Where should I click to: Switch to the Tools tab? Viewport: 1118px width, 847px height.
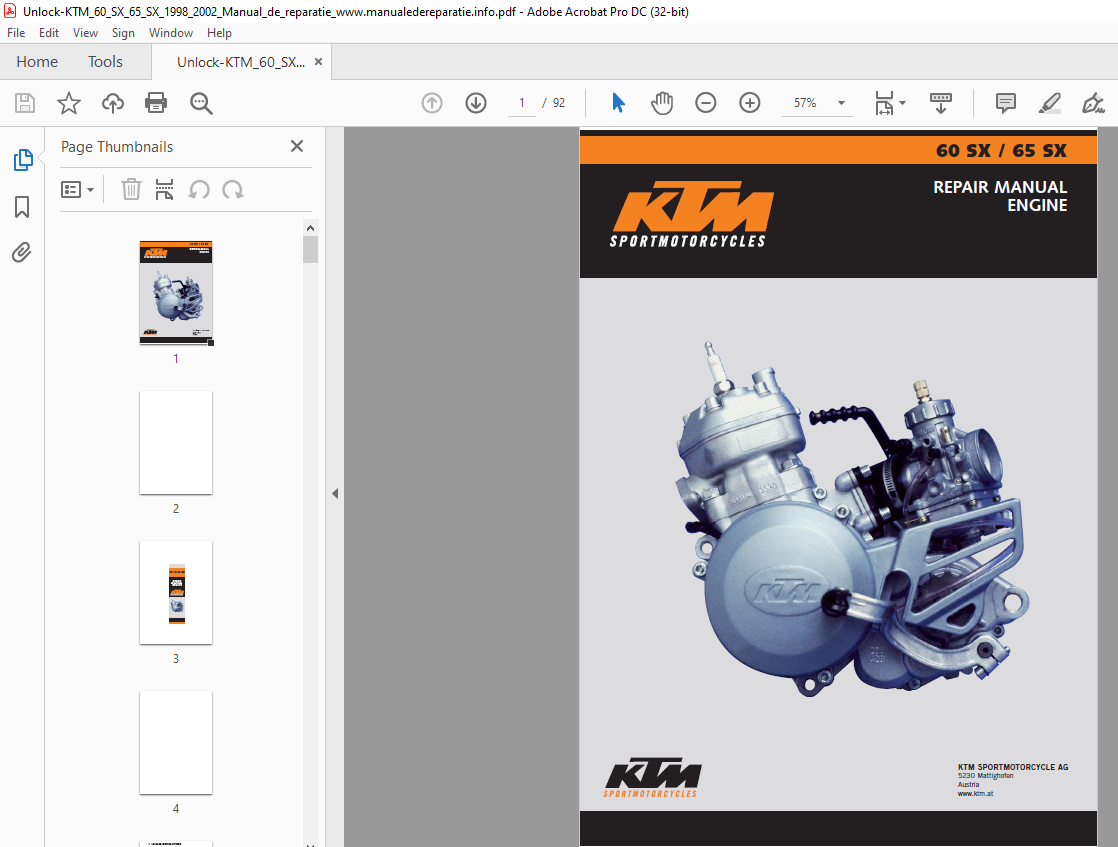click(x=106, y=62)
